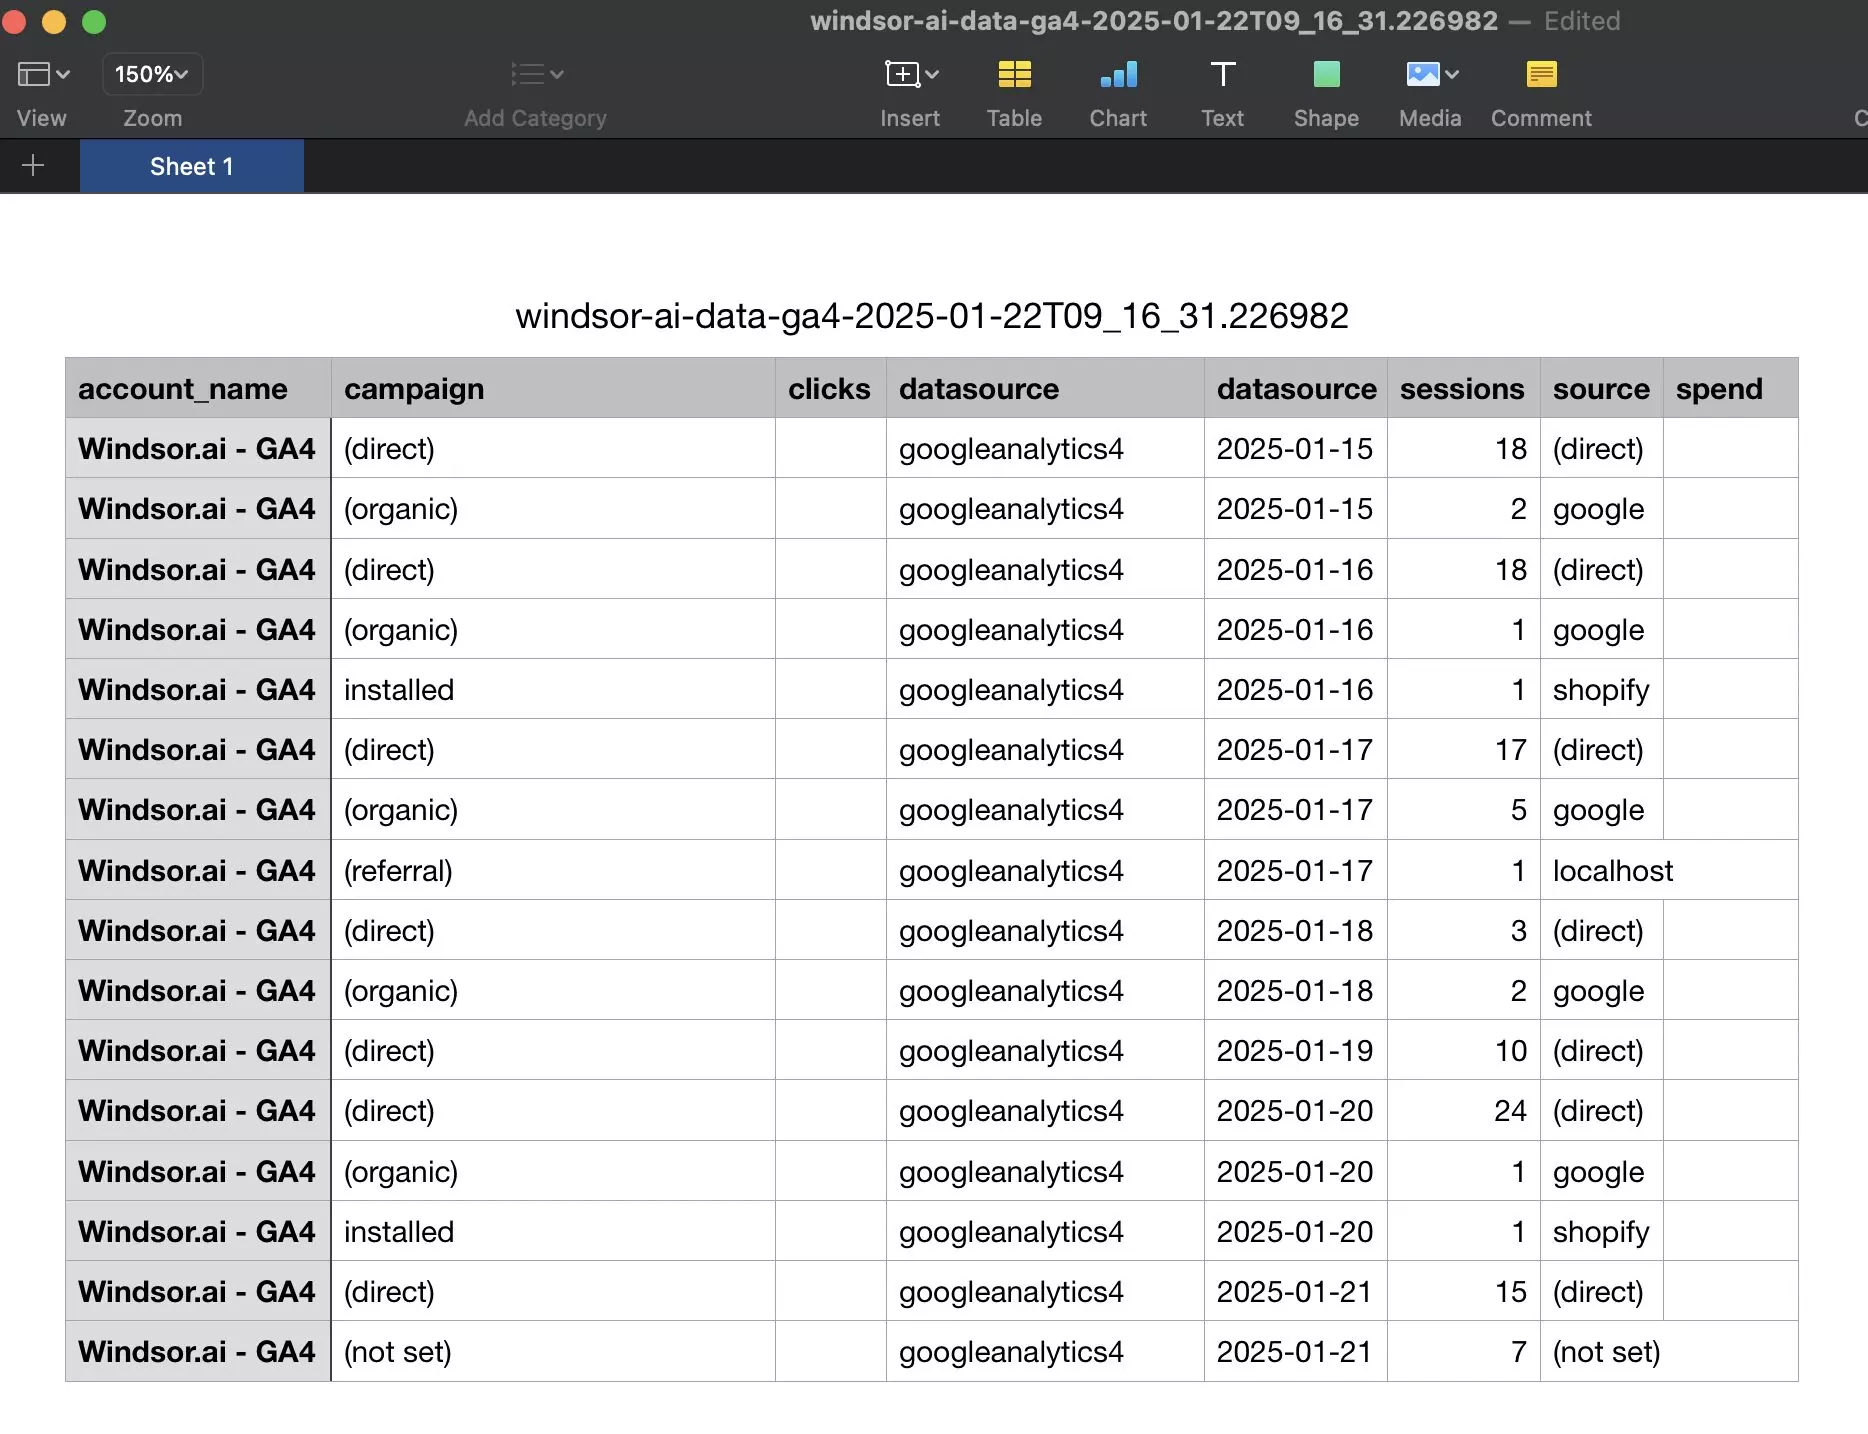Image resolution: width=1868 pixels, height=1434 pixels.
Task: Select the source cell reading (not set)
Action: click(x=1607, y=1351)
